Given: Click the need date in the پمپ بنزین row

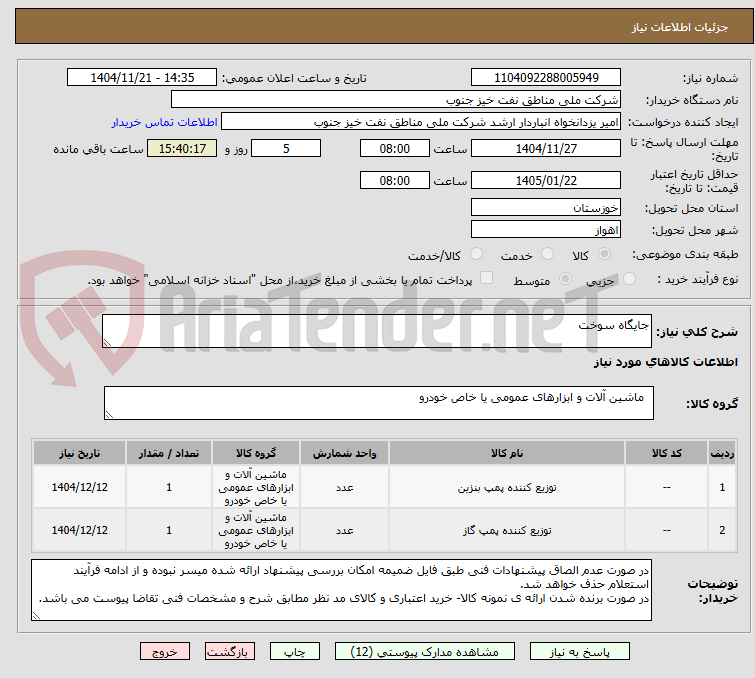Looking at the screenshot, I should click(79, 487).
